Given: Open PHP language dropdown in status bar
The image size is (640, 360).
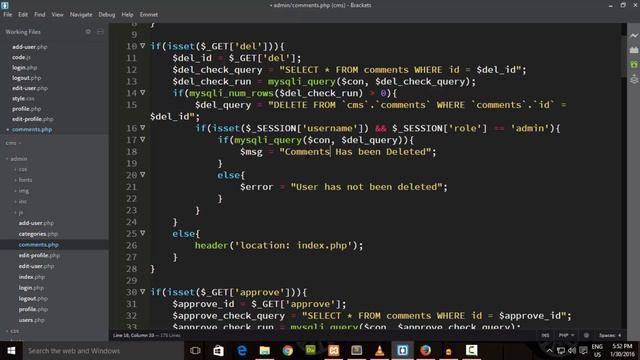Looking at the screenshot, I should click(566, 335).
